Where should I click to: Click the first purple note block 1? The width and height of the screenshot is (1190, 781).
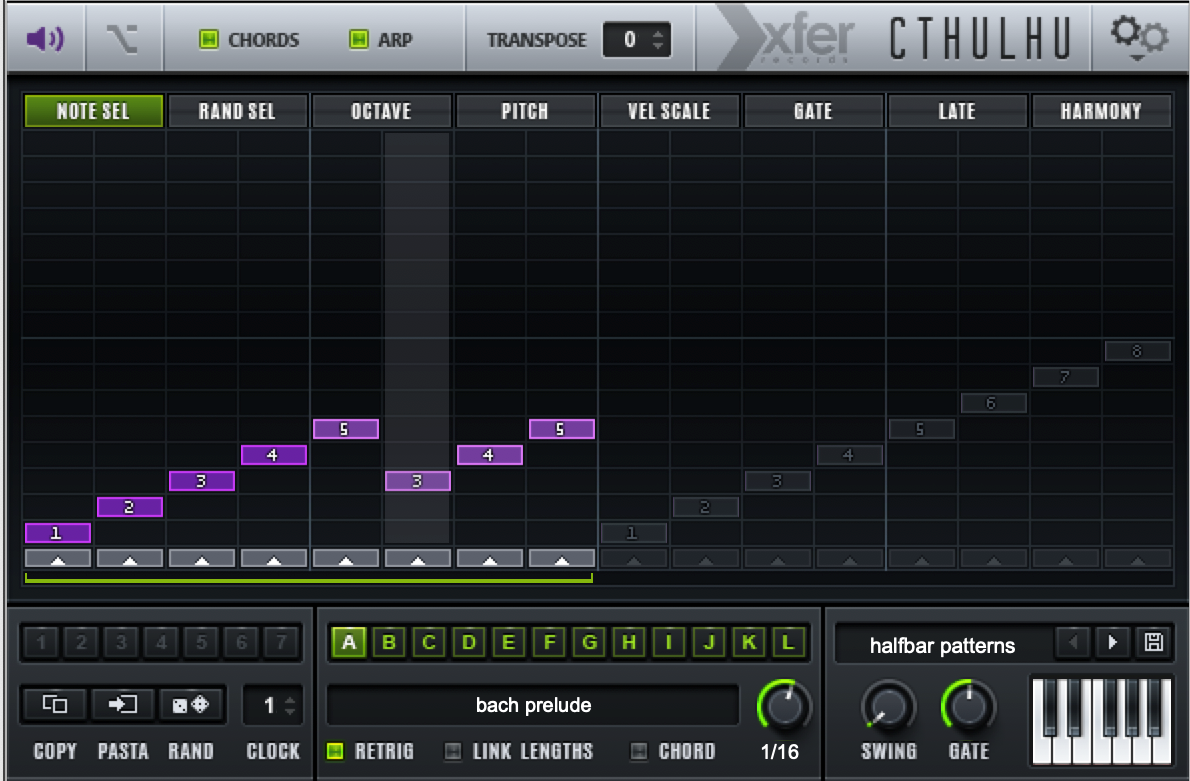[58, 533]
